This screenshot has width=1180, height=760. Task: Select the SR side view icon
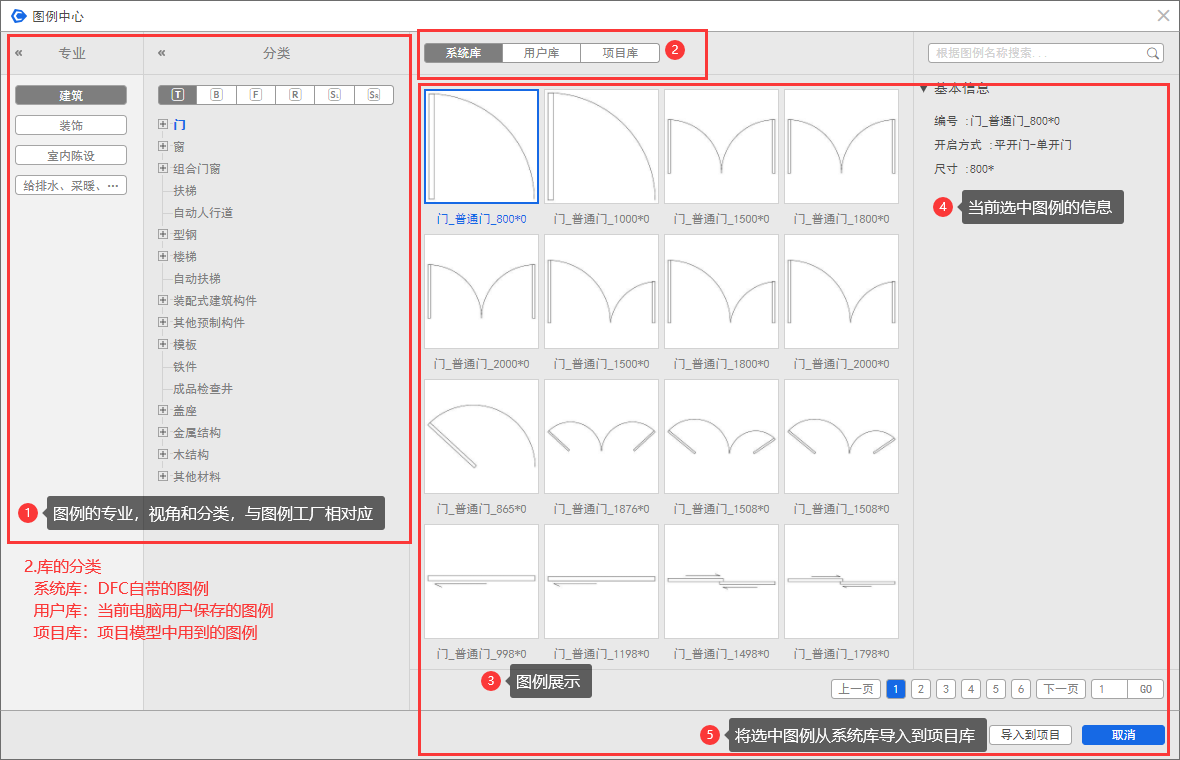[x=373, y=95]
